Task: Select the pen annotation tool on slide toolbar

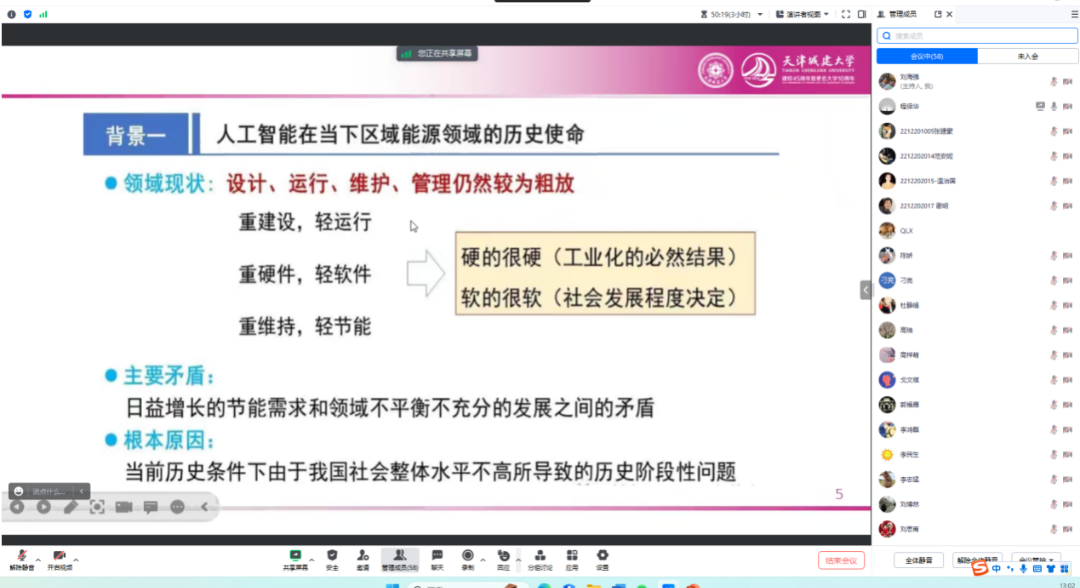Action: (70, 507)
